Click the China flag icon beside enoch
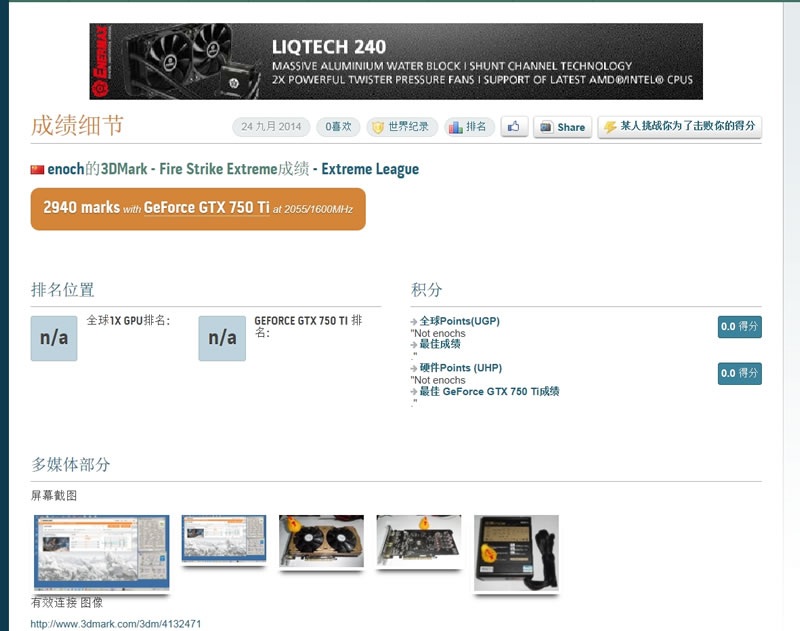This screenshot has width=800, height=631. [x=38, y=170]
